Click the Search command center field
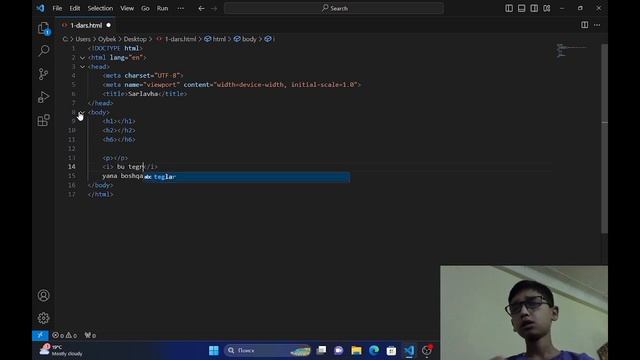 tap(334, 8)
